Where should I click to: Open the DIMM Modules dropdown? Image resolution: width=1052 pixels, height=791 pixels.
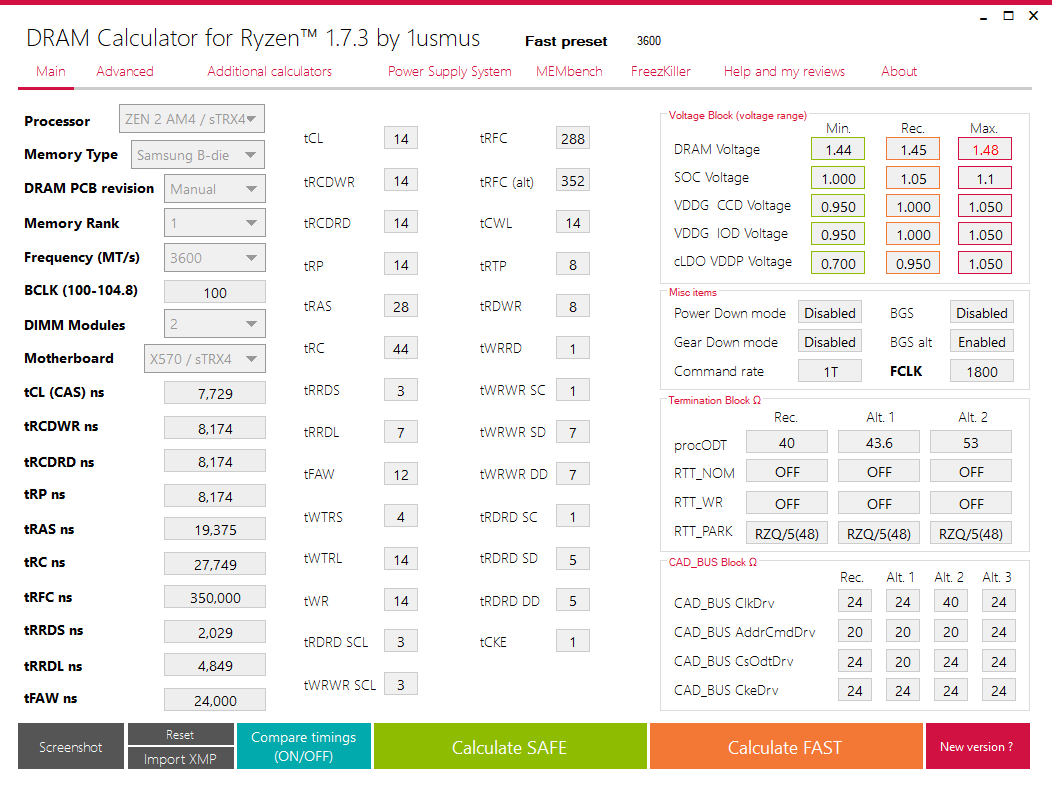tap(215, 324)
